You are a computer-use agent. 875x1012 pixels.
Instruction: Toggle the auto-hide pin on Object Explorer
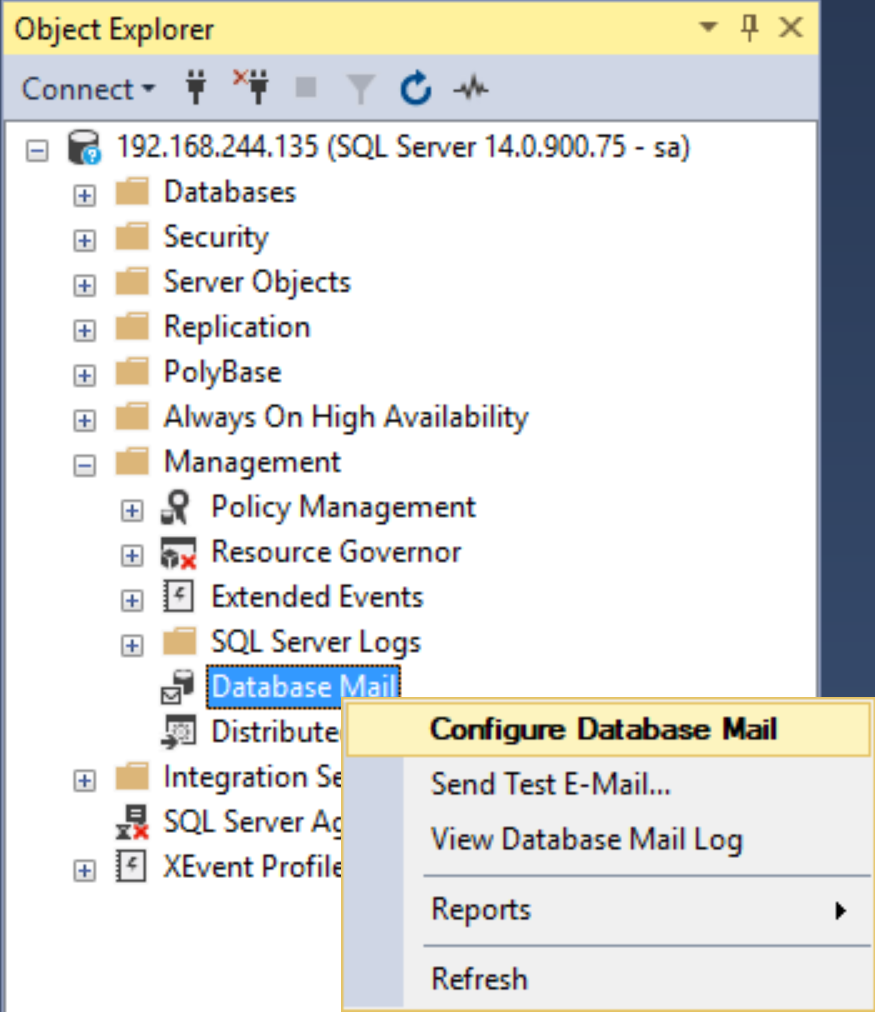tap(749, 28)
